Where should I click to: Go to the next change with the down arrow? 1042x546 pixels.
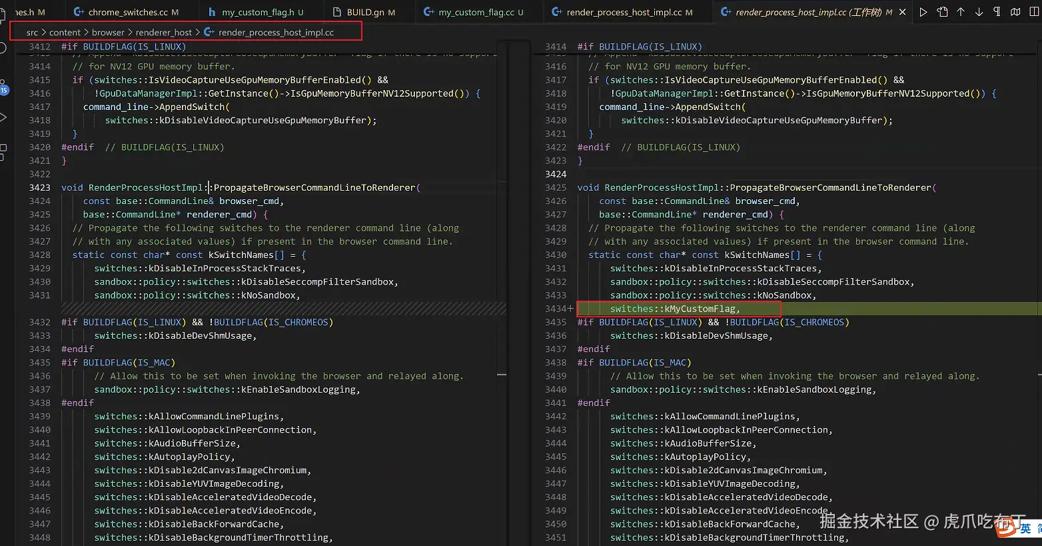pos(979,12)
